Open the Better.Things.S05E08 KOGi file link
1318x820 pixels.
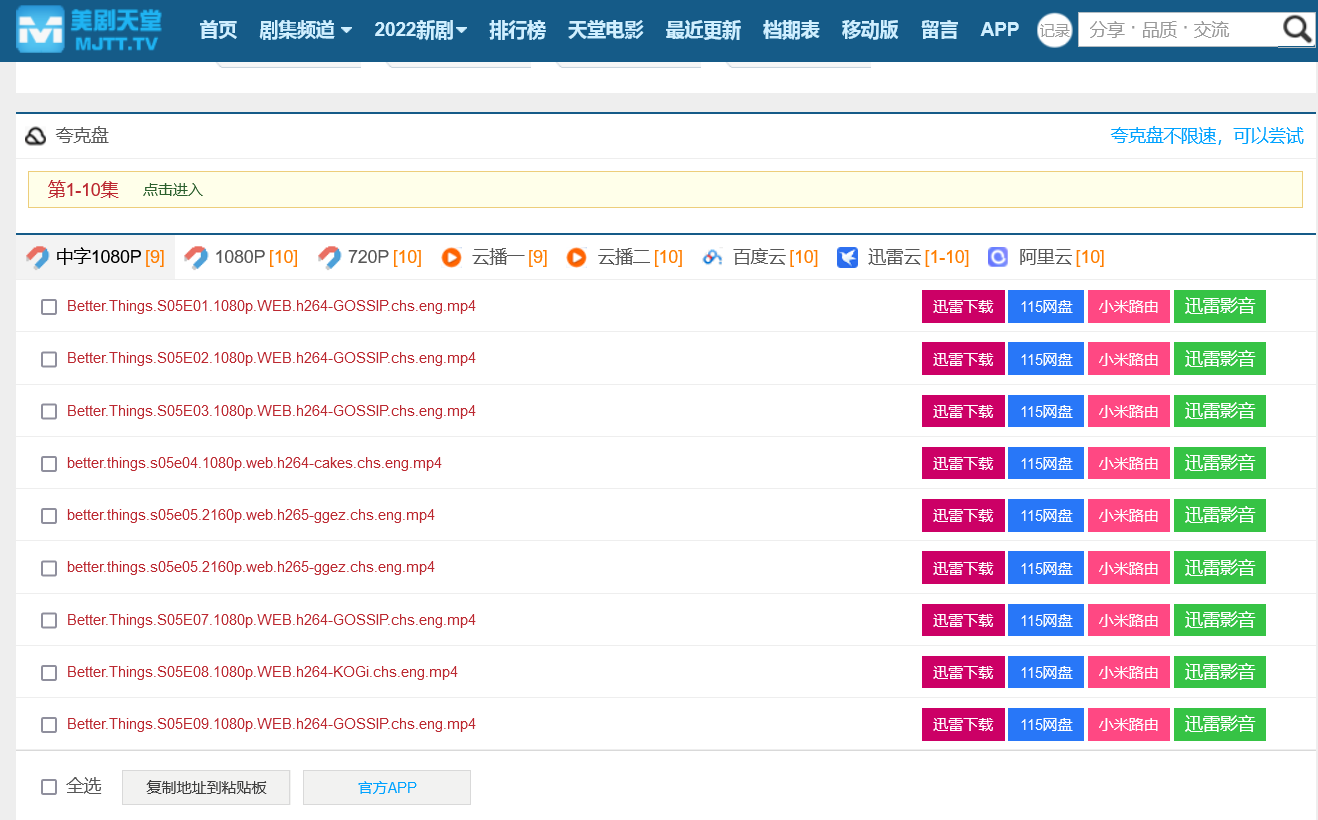[x=262, y=672]
